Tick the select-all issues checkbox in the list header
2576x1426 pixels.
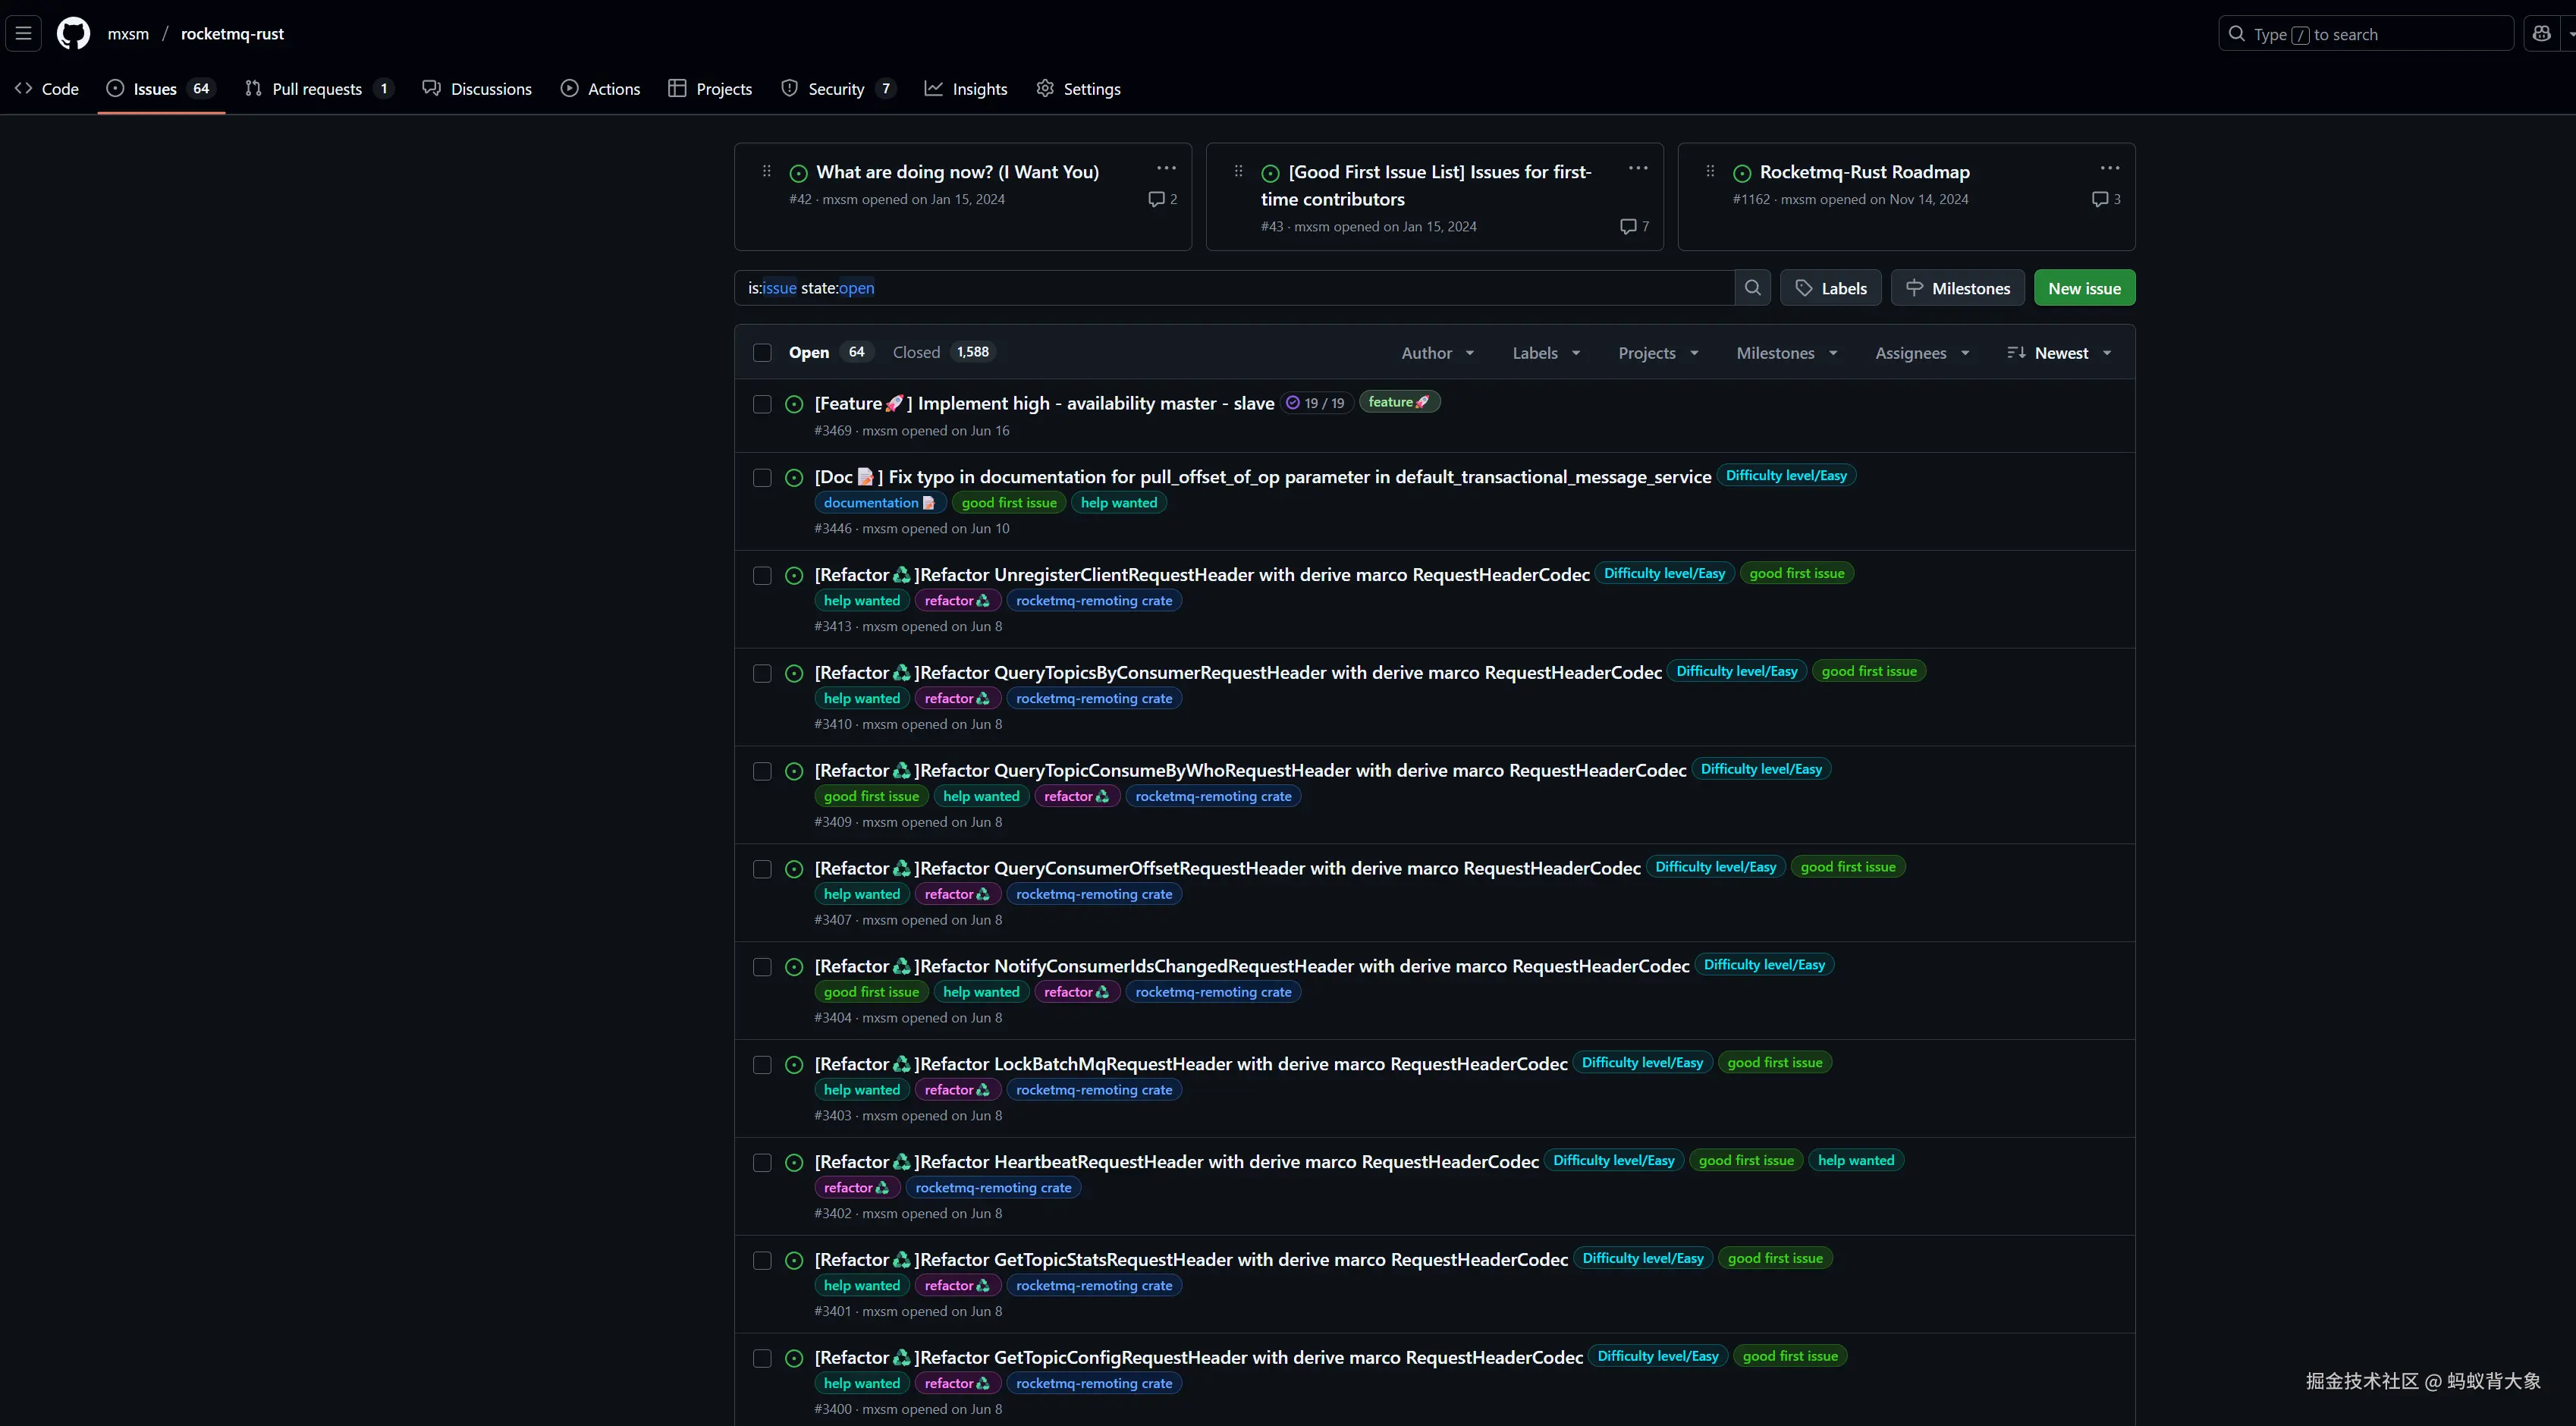762,353
